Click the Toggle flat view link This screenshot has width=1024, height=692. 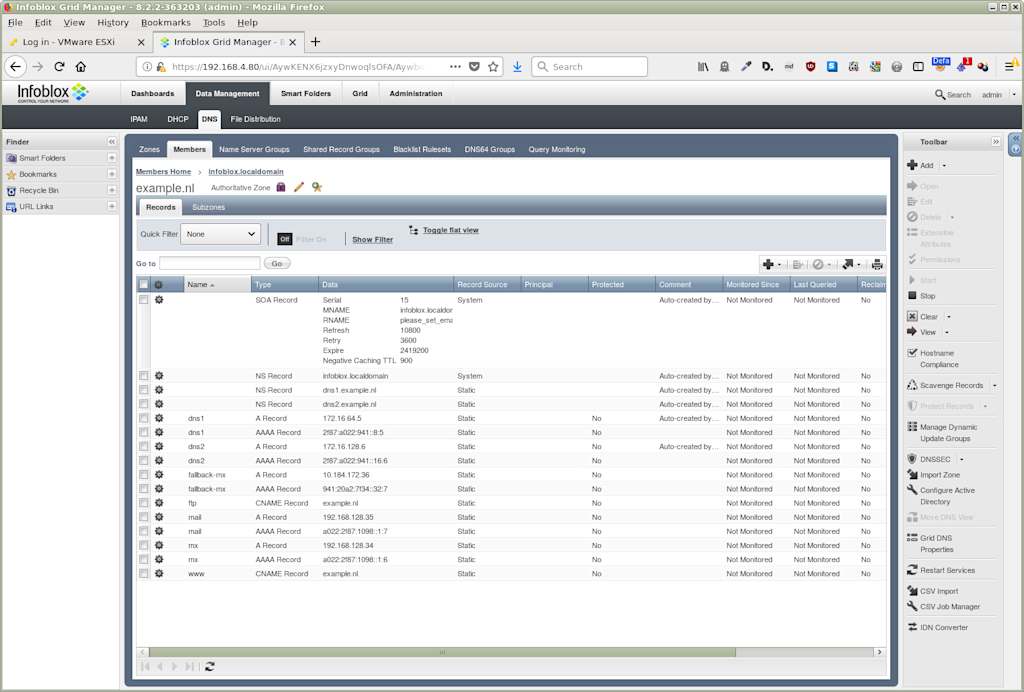pyautogui.click(x=451, y=230)
